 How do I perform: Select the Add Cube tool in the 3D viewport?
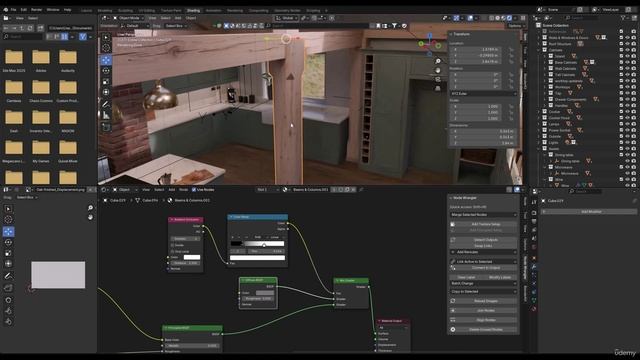coord(106,127)
